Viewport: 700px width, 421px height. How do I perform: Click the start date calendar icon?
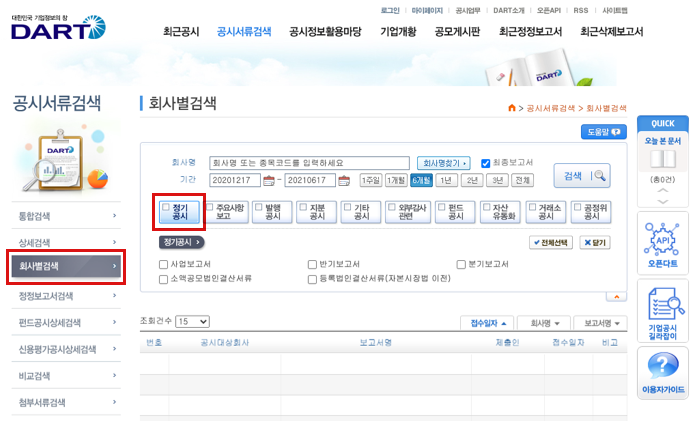point(268,181)
